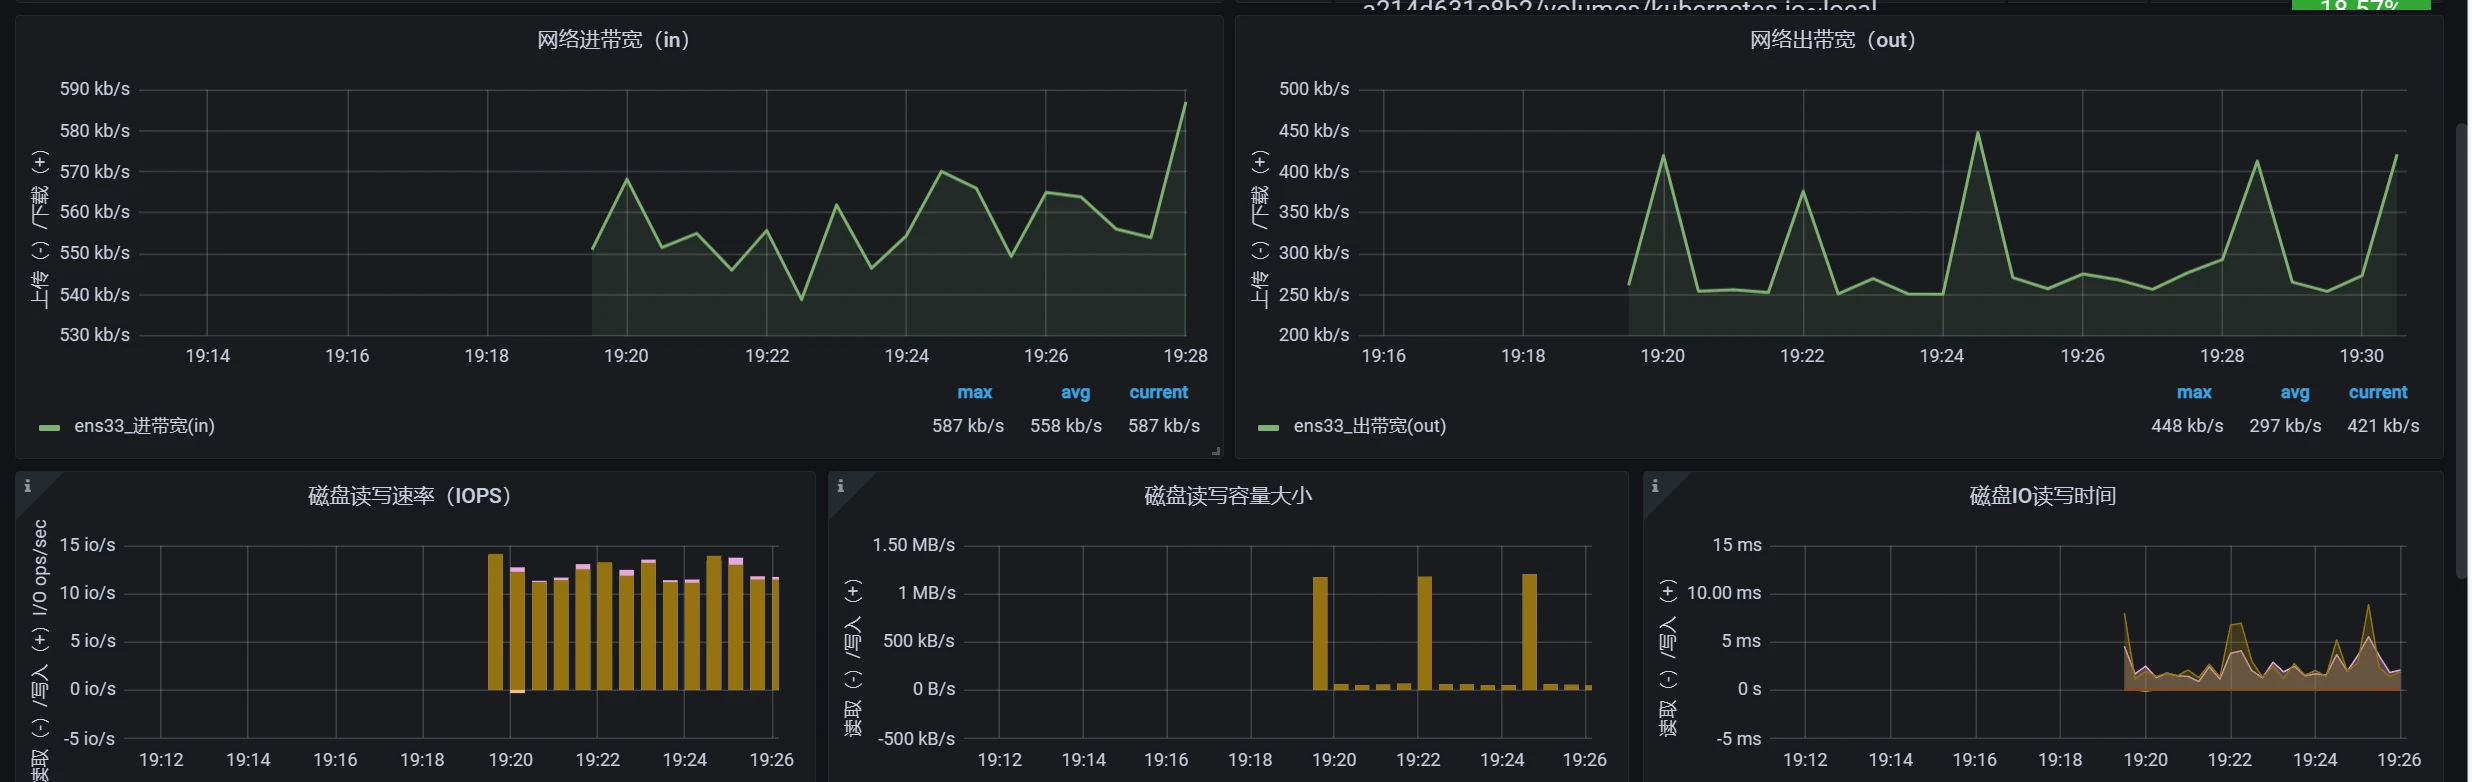
Task: Click the info icon on 磁盘读写速率 (IOPS) panel
Action: coord(28,486)
